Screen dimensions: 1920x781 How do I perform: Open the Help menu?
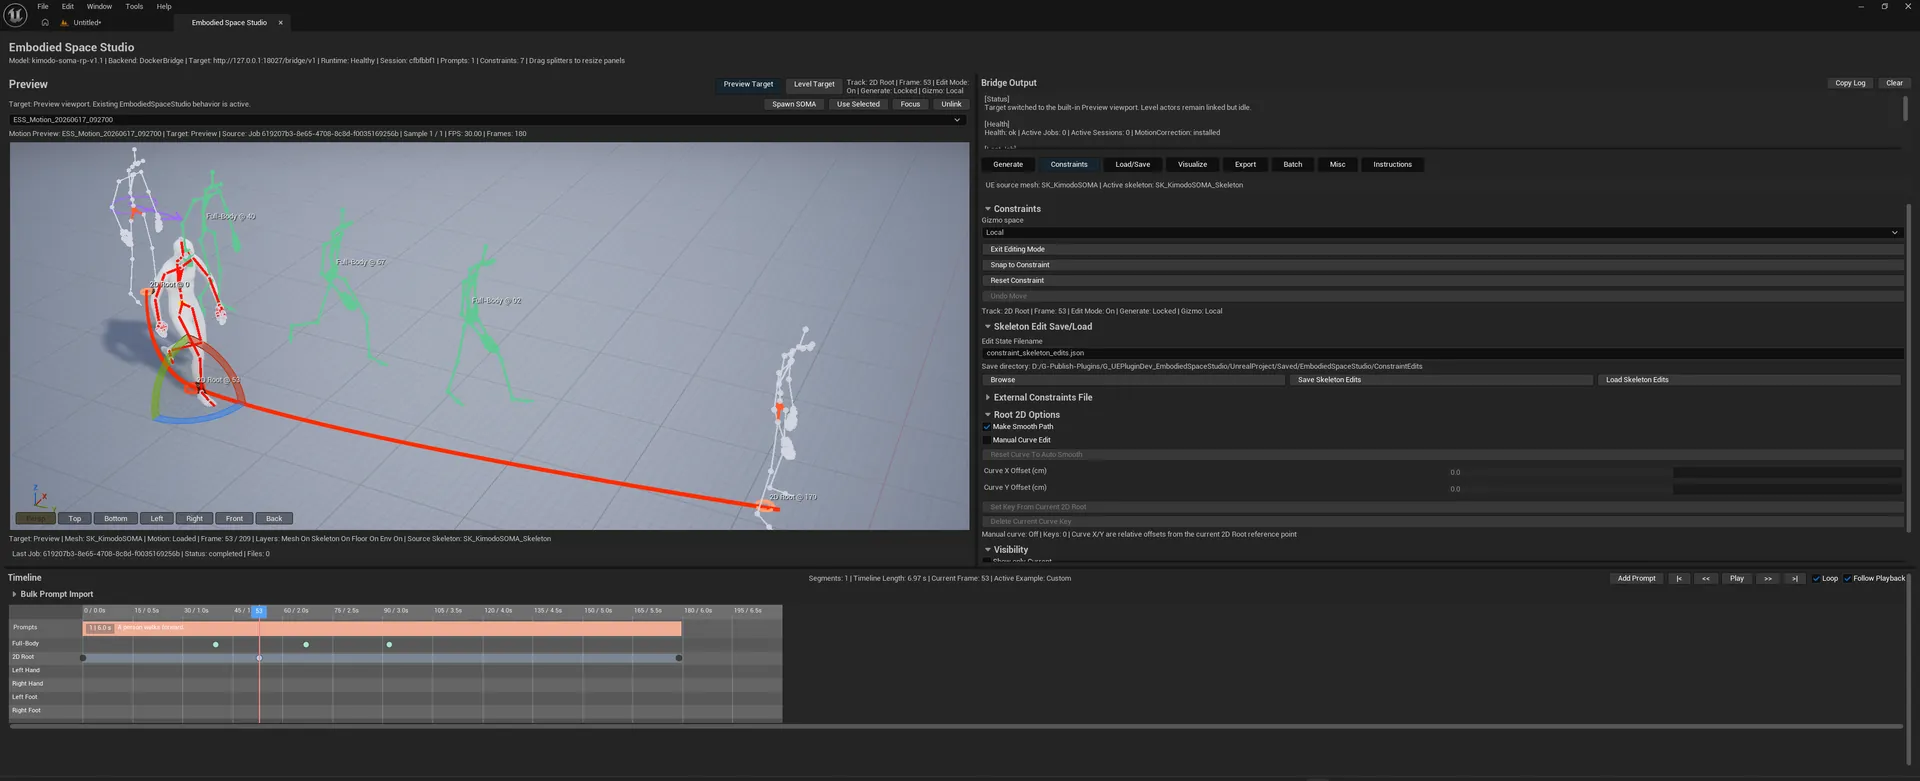pyautogui.click(x=164, y=6)
